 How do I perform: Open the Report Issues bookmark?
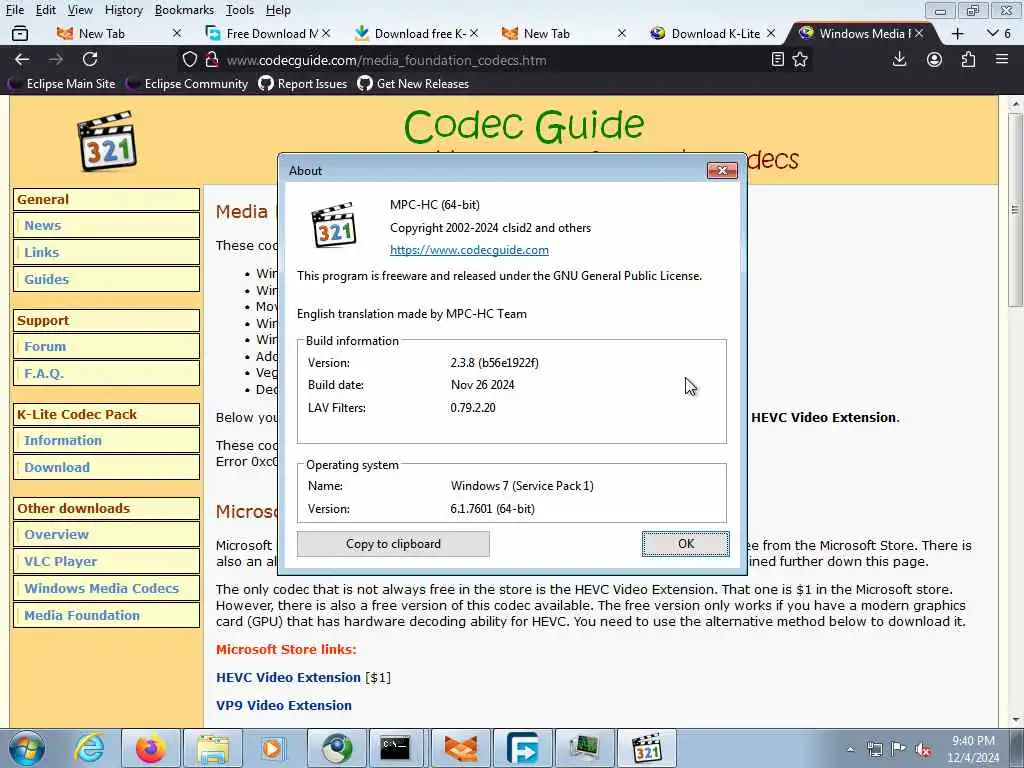[x=303, y=84]
